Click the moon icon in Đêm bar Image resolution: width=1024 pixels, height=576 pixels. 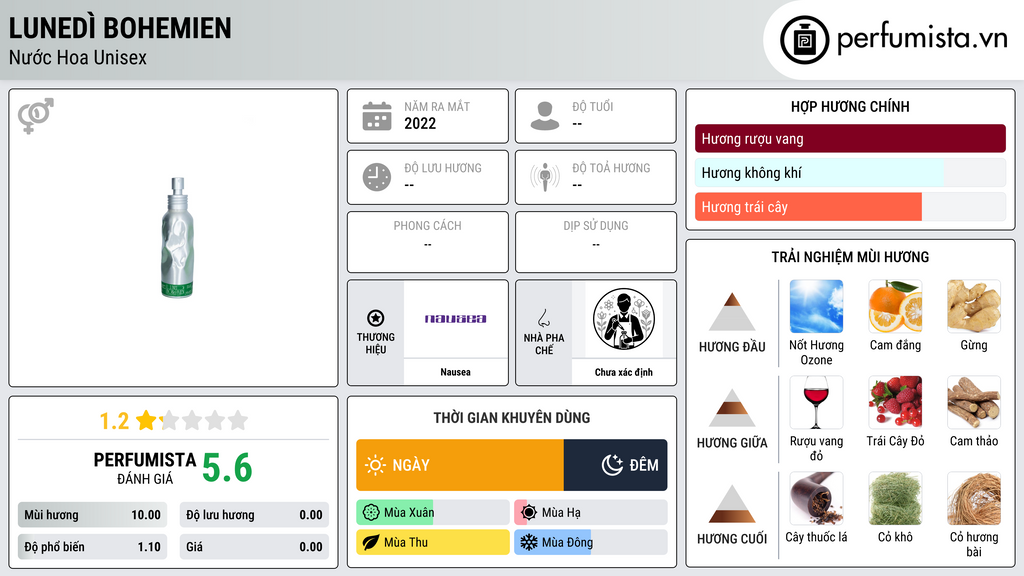[612, 465]
